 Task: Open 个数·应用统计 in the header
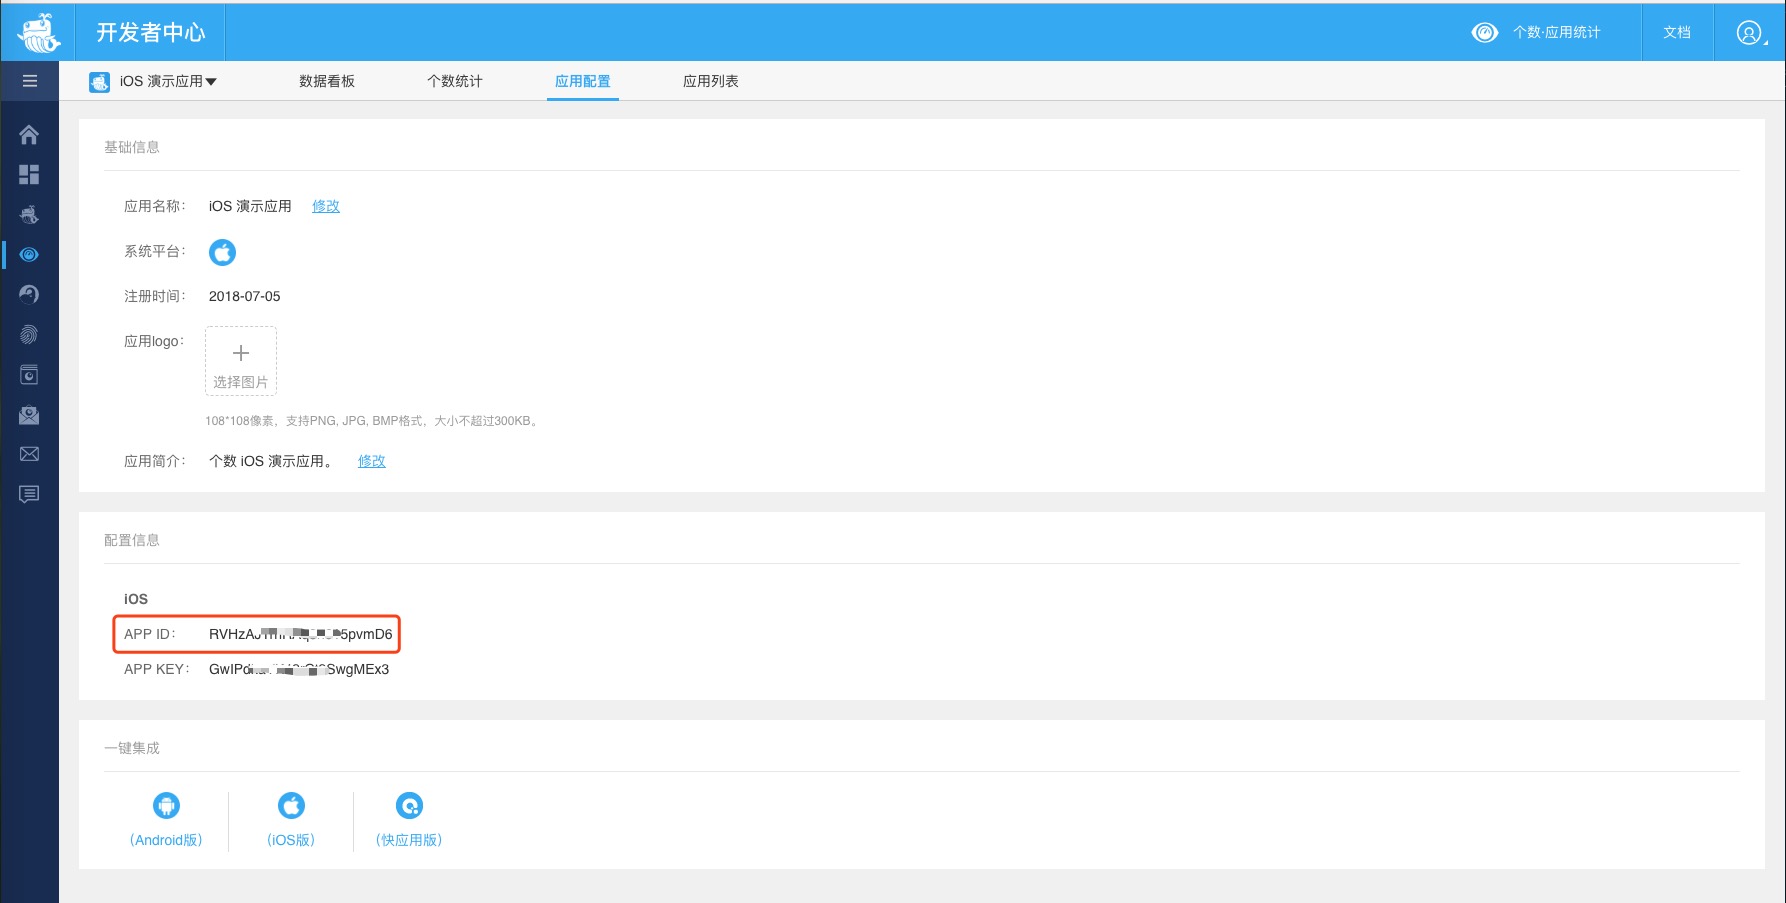(x=1557, y=33)
